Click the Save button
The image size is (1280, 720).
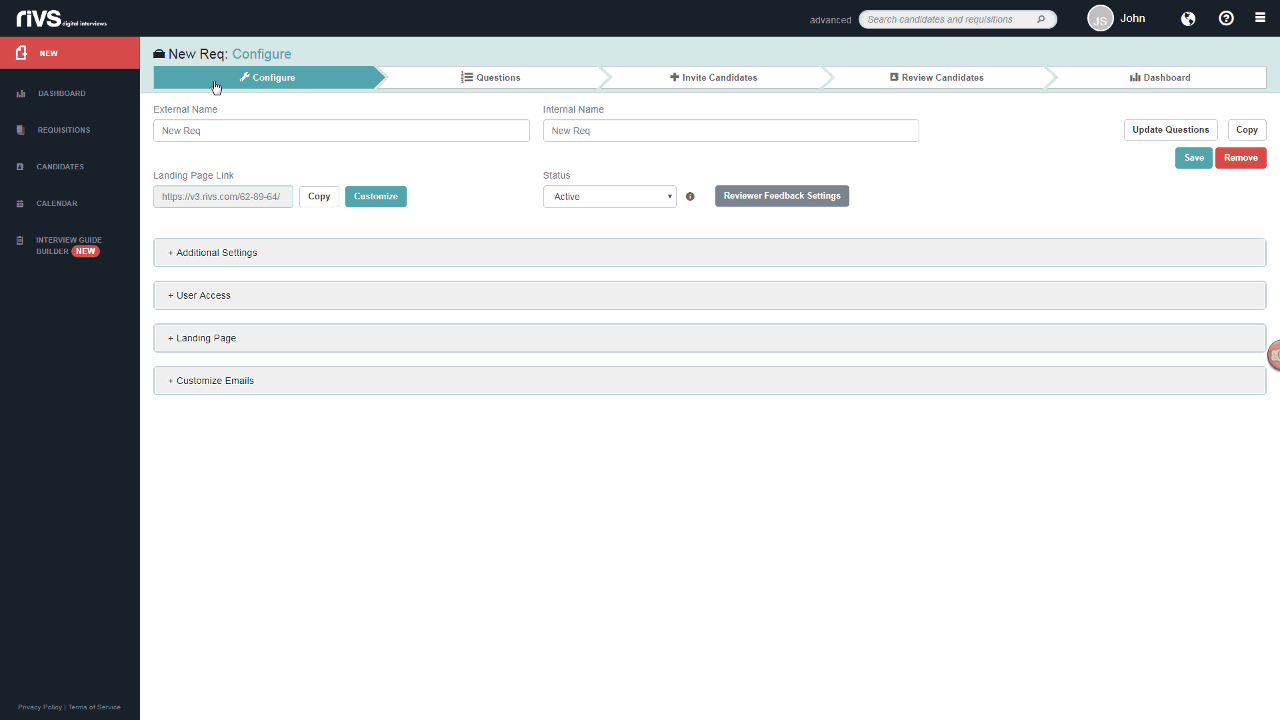[x=1194, y=158]
